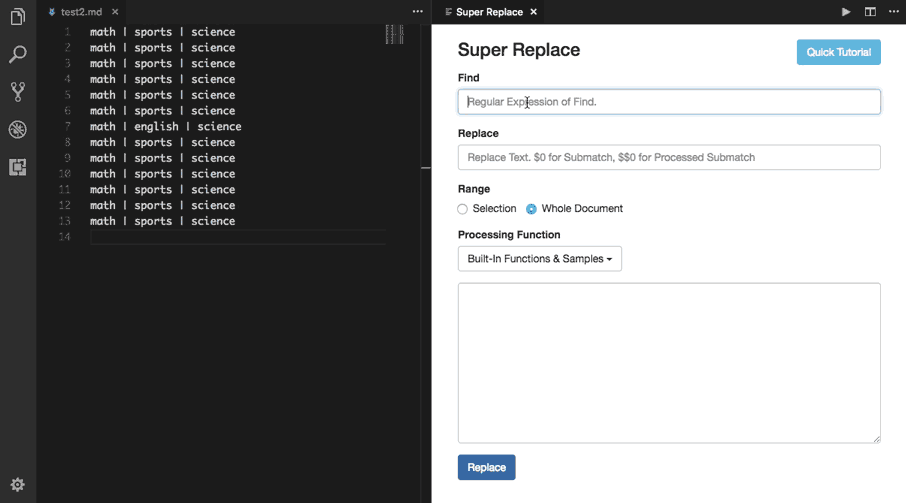Screen dimensions: 906x503
Task: Open the Quick Tutorial
Action: coord(838,52)
